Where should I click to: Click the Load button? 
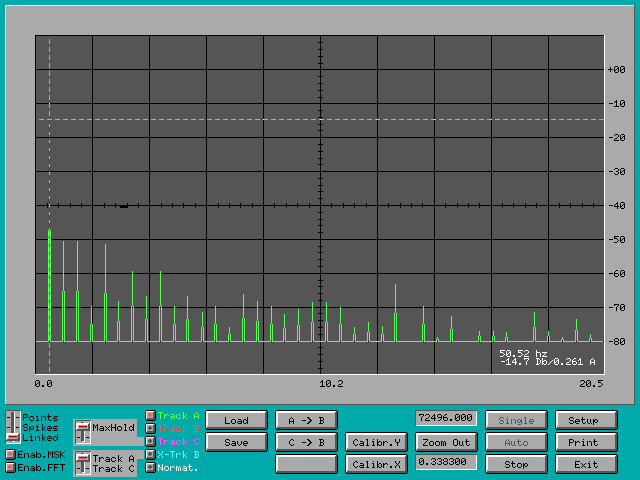click(x=236, y=420)
